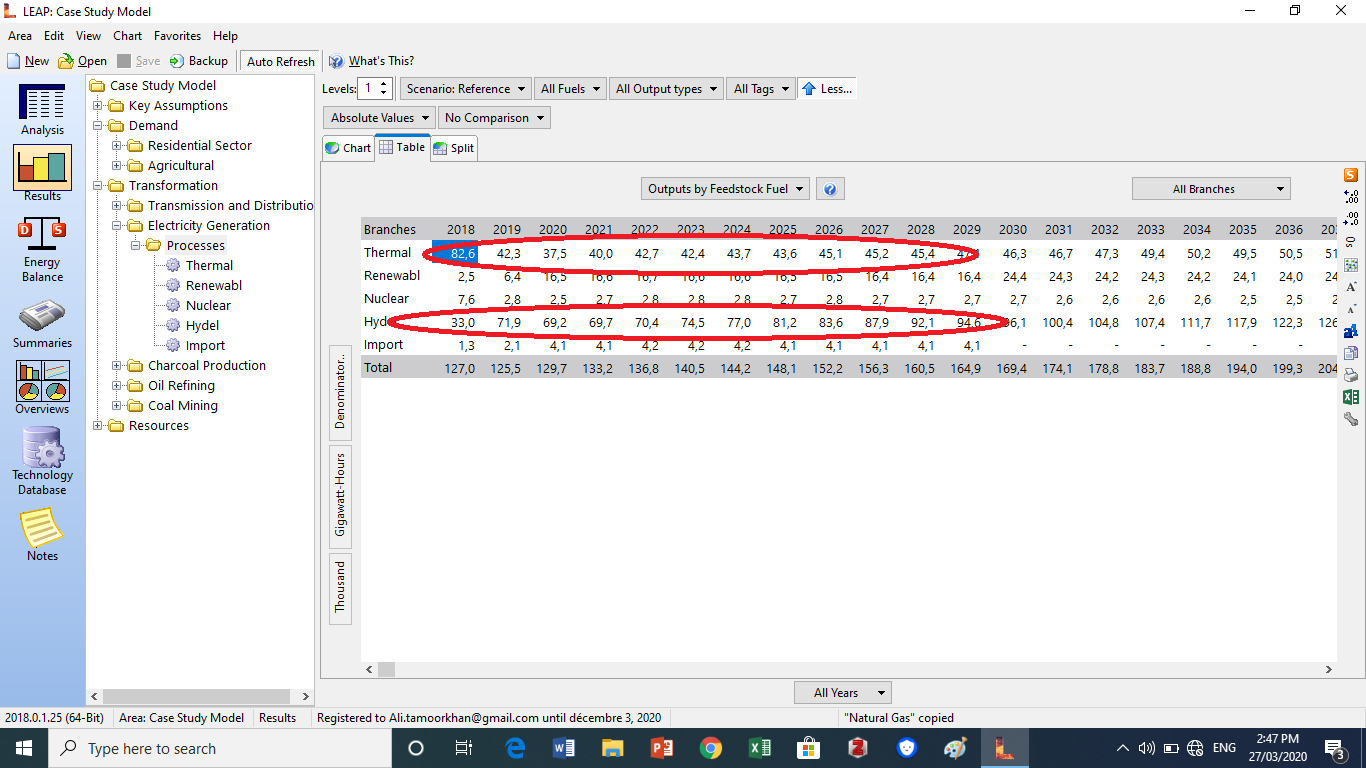This screenshot has height=768, width=1366.
Task: Select the Hydel process in tree
Action: (x=202, y=325)
